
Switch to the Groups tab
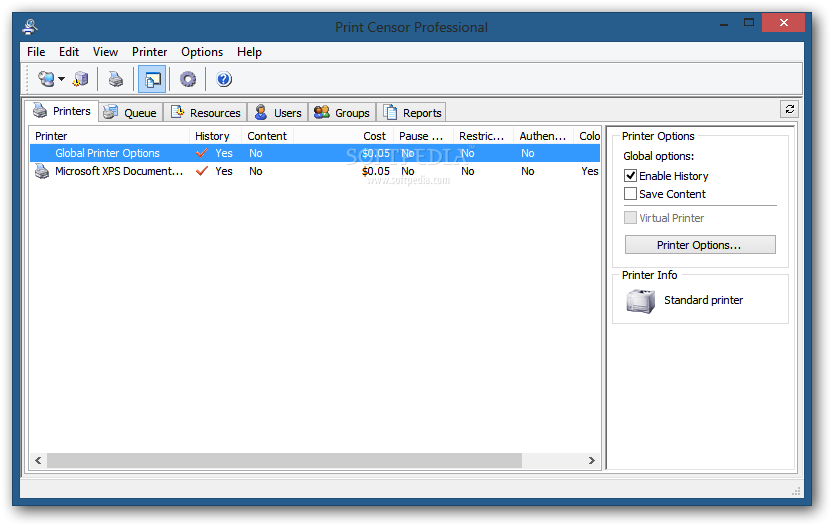click(x=342, y=113)
